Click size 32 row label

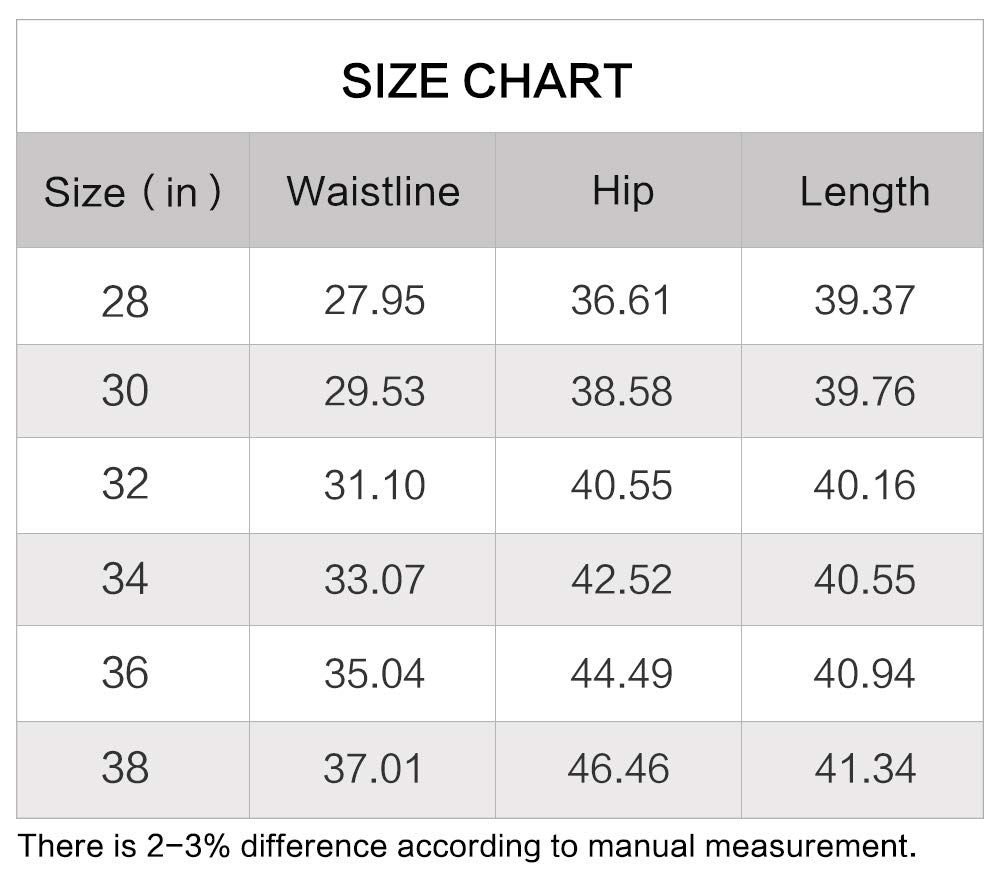click(x=125, y=484)
